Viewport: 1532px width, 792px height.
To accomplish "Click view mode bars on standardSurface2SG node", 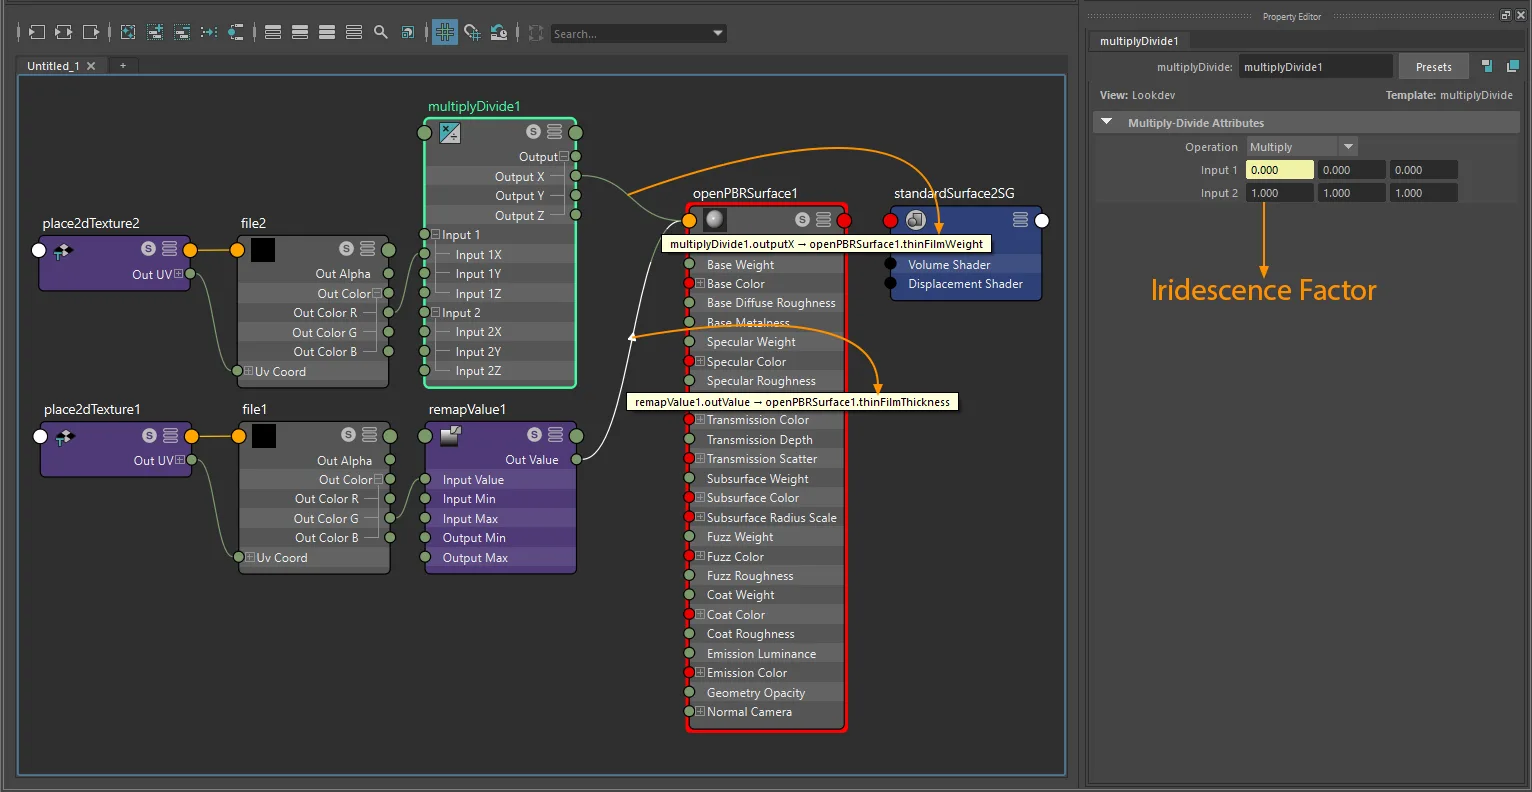I will 1020,219.
